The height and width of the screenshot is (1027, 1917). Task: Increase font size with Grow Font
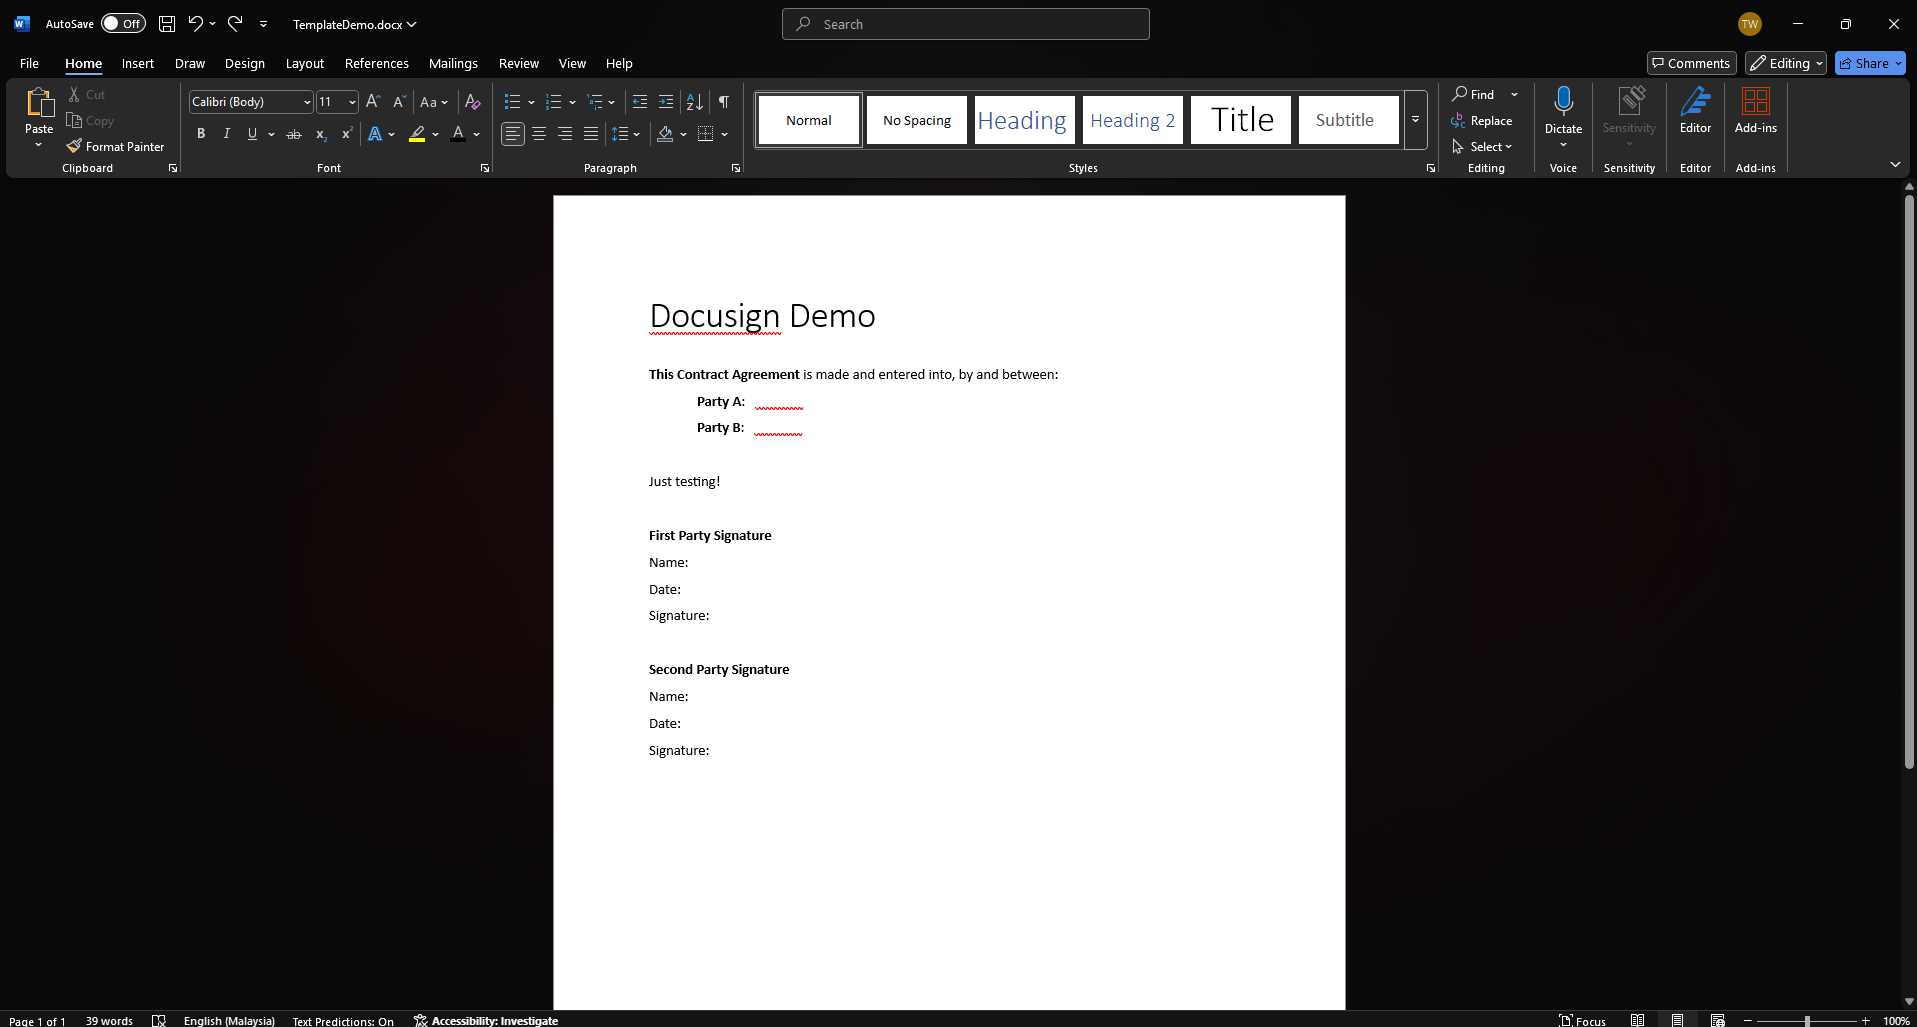click(373, 101)
